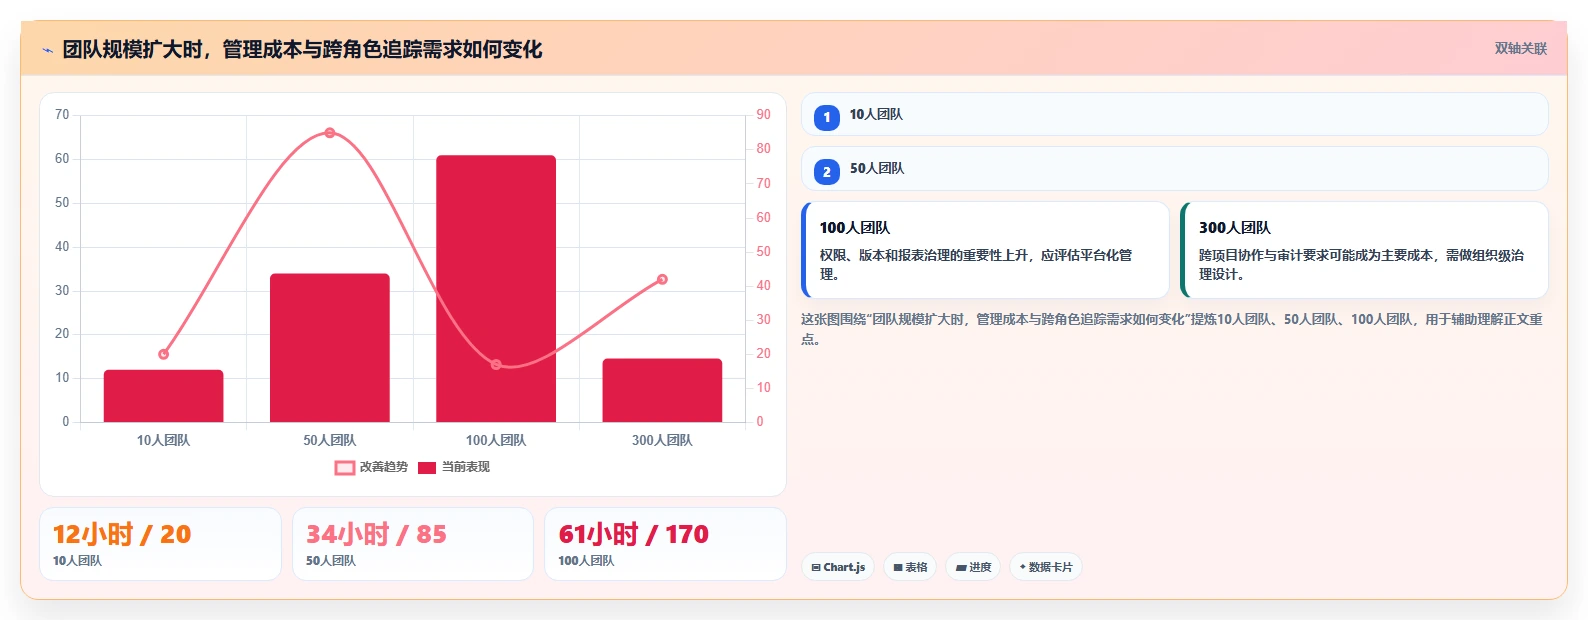Screen dimensions: 1588x620
Task: Click the 表格 tag chip
Action: pos(910,567)
